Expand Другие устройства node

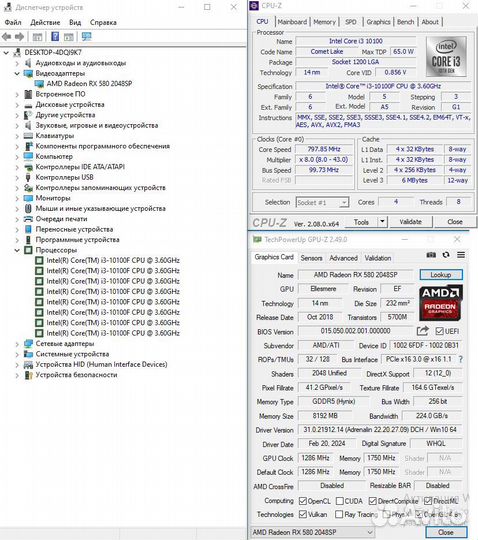pos(17,115)
